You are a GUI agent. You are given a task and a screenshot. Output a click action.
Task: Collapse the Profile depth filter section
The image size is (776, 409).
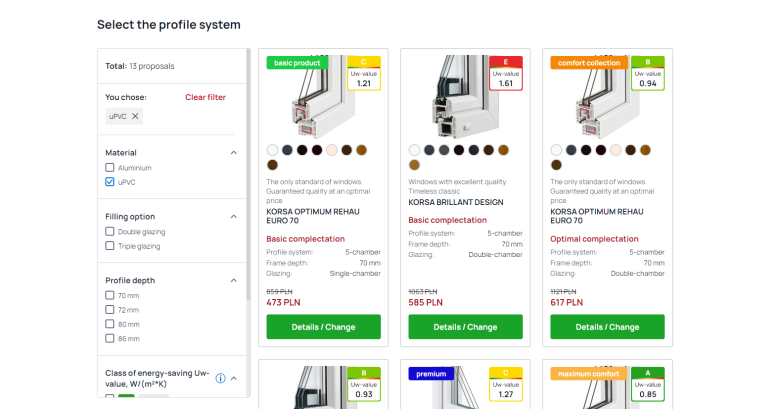pos(234,281)
